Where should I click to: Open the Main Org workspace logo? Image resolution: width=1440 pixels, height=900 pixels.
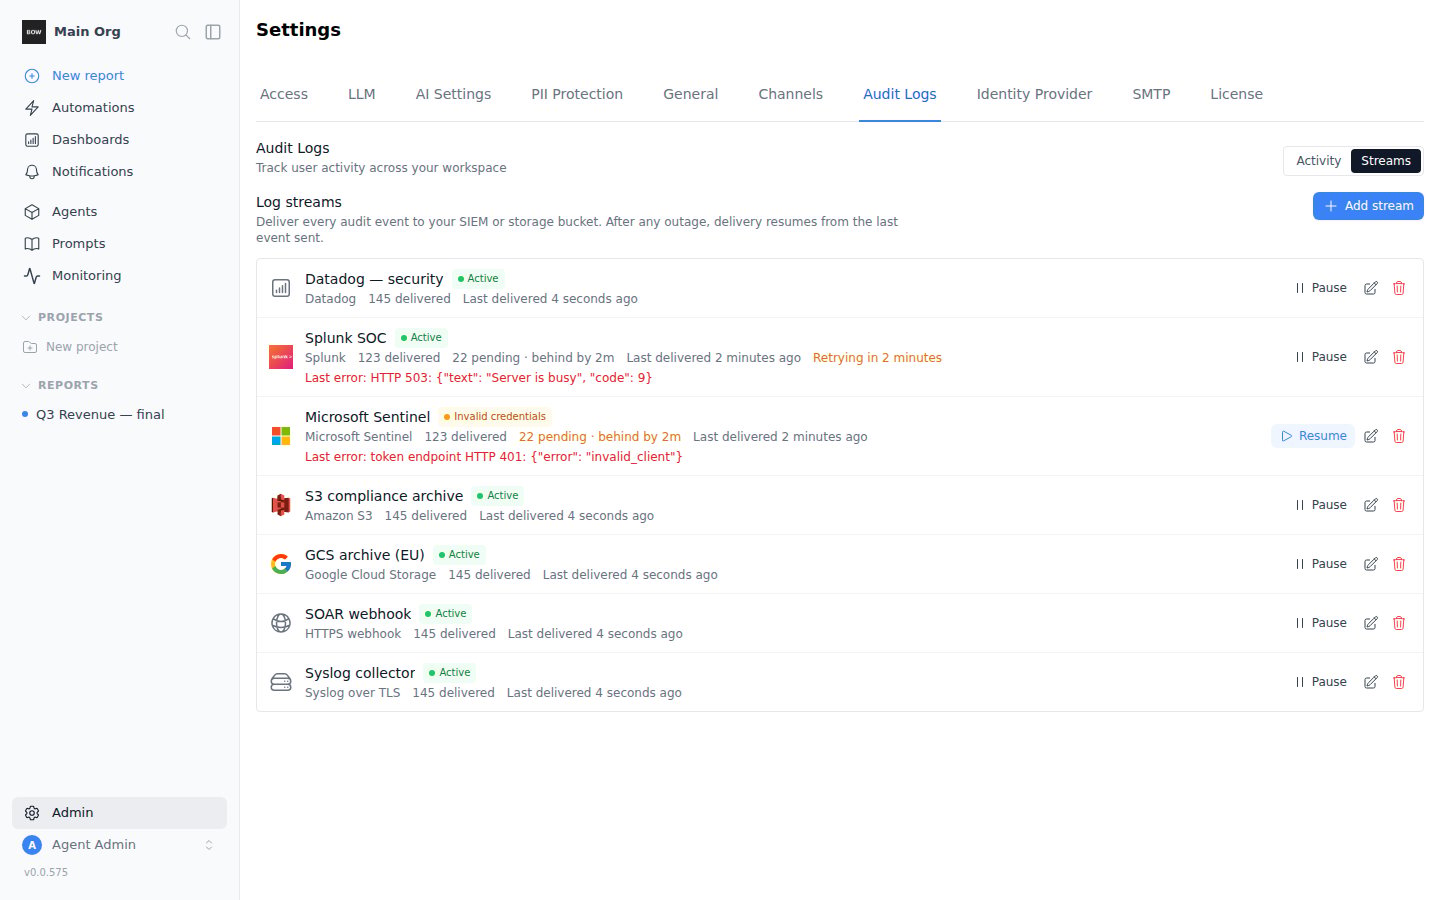[34, 32]
